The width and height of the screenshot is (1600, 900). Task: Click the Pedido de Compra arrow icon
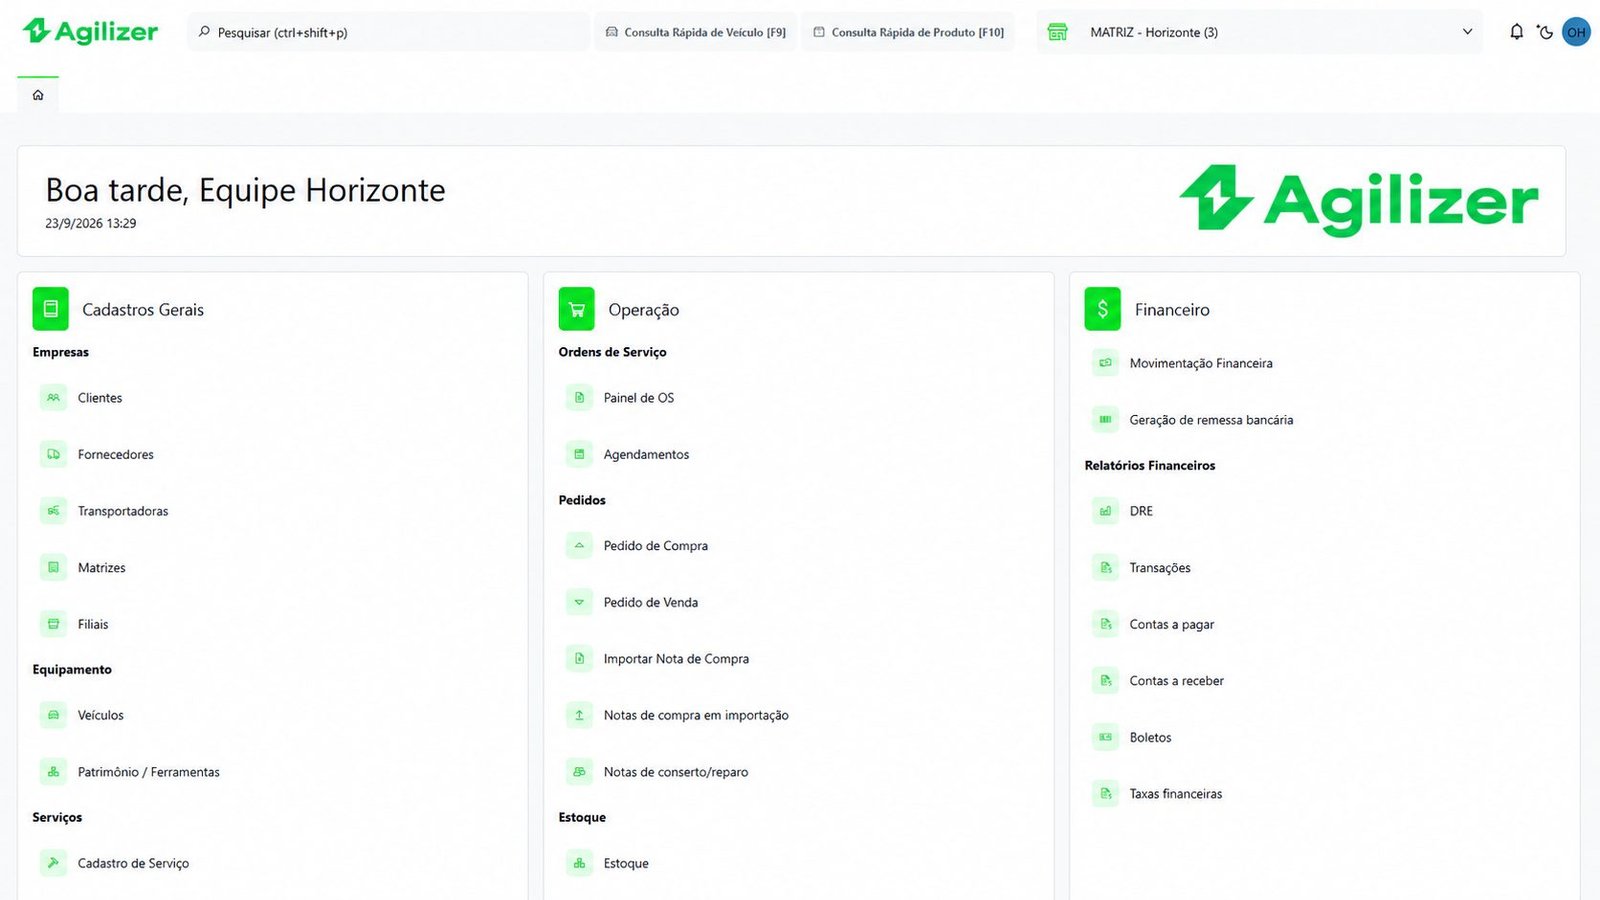coord(579,545)
